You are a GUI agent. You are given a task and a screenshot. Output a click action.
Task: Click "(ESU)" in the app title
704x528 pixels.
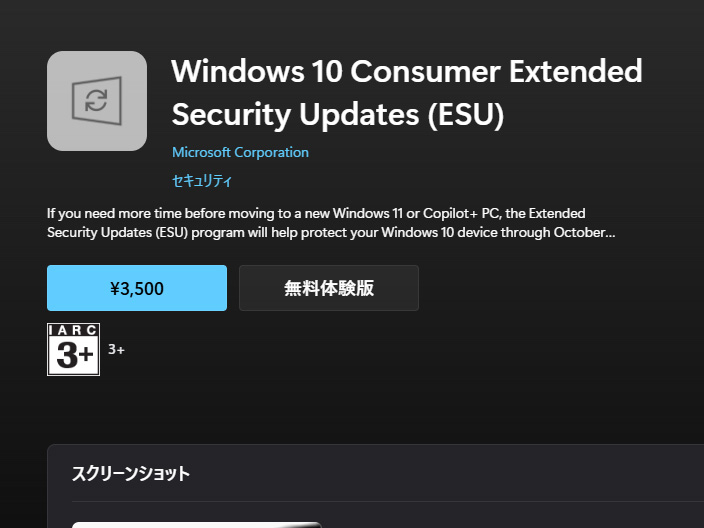tap(466, 115)
